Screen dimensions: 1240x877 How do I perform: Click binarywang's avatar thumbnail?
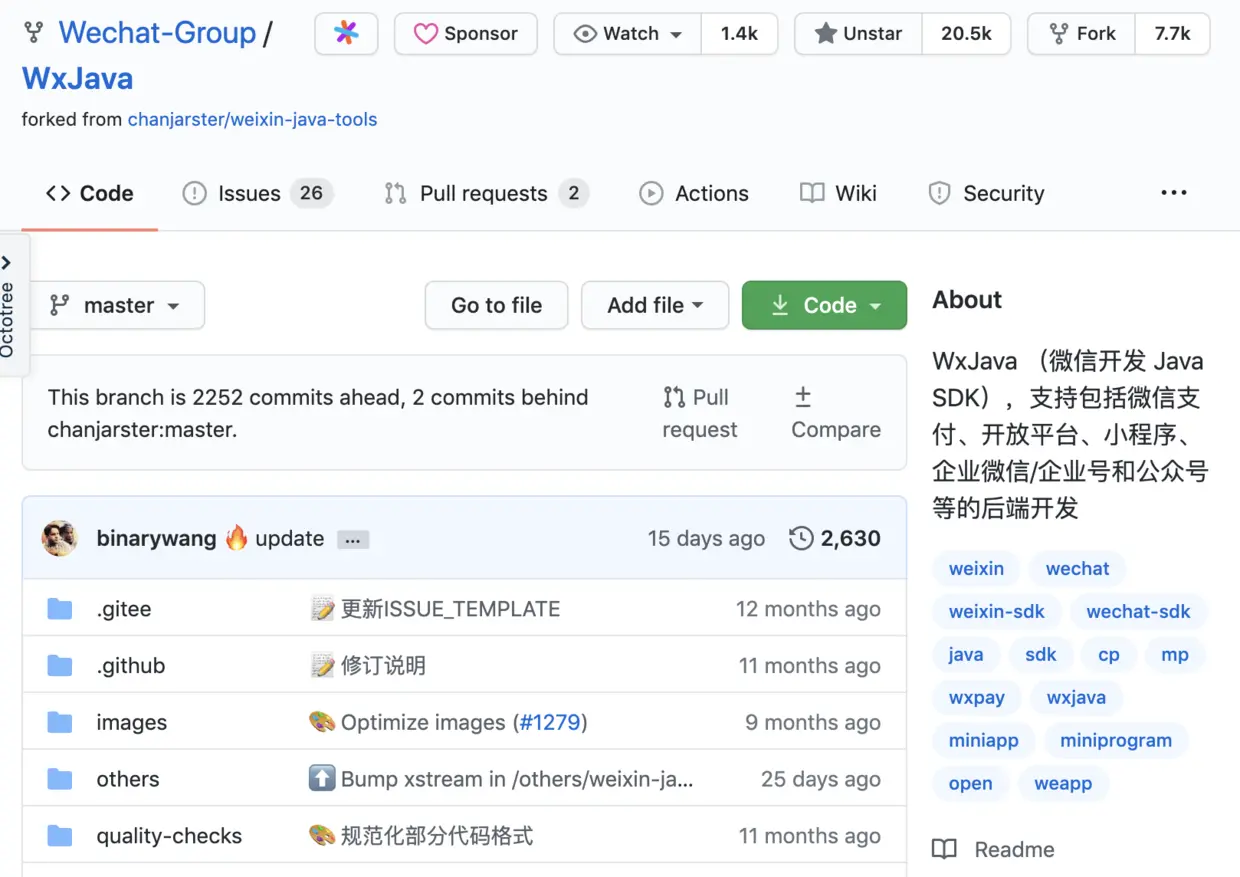[60, 538]
